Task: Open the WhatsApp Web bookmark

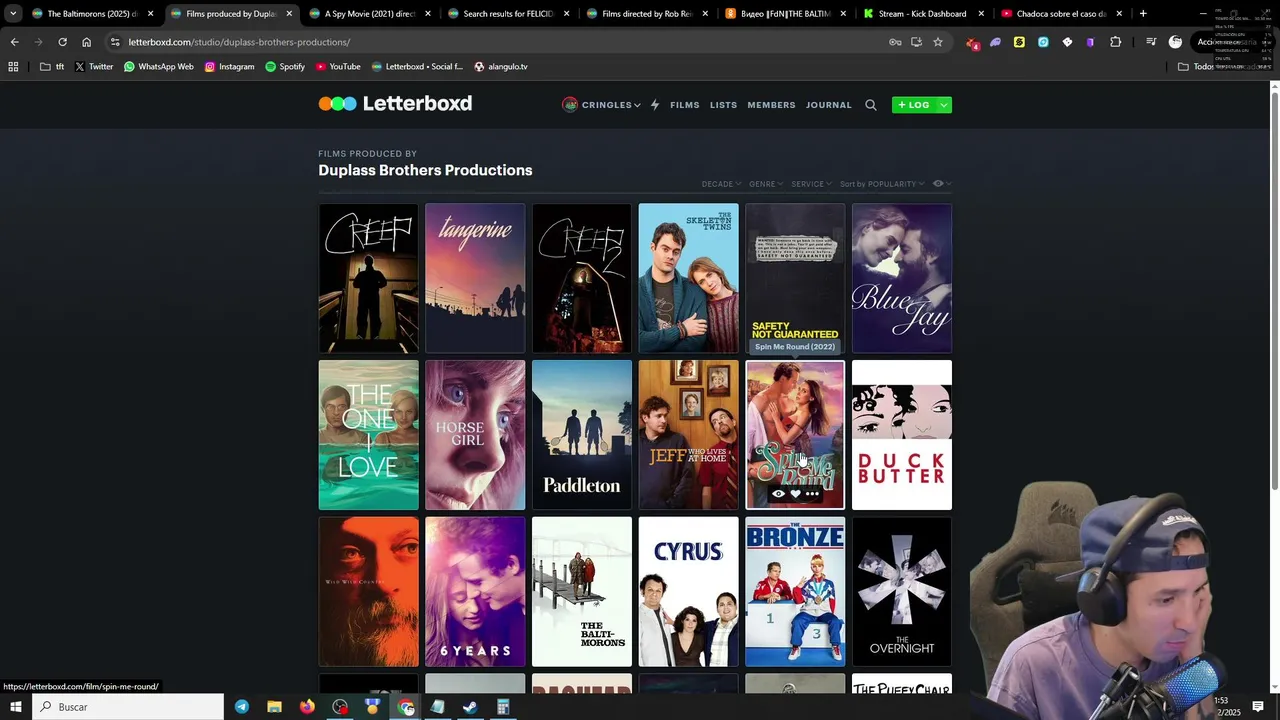Action: (x=159, y=67)
